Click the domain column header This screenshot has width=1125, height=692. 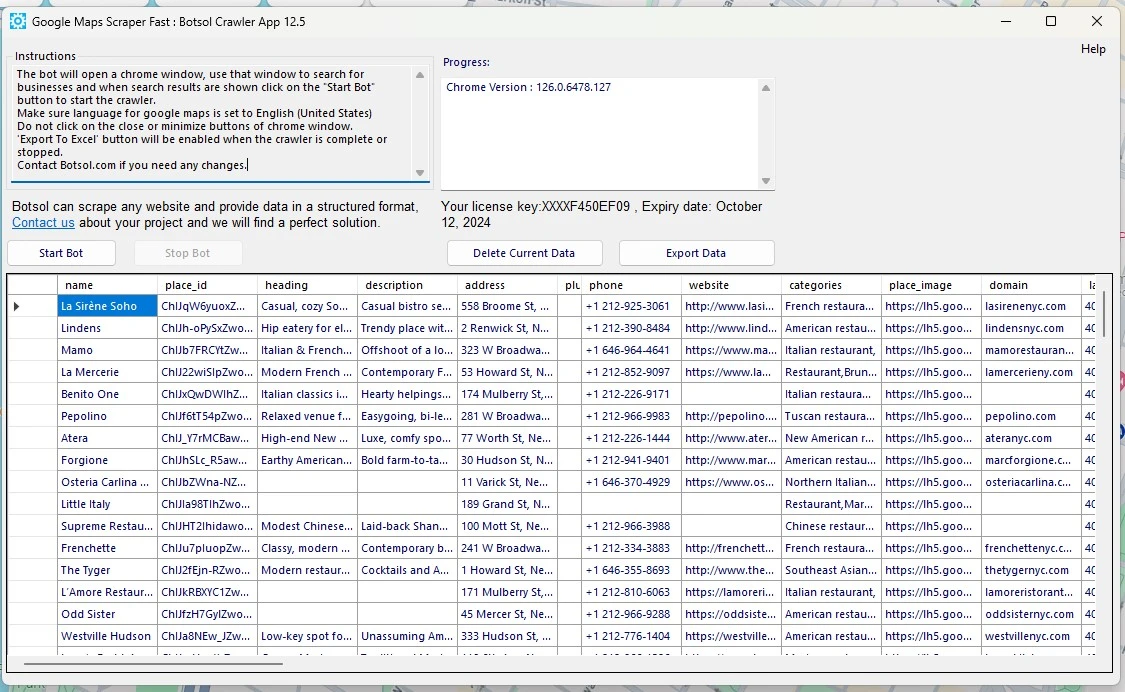point(1031,285)
